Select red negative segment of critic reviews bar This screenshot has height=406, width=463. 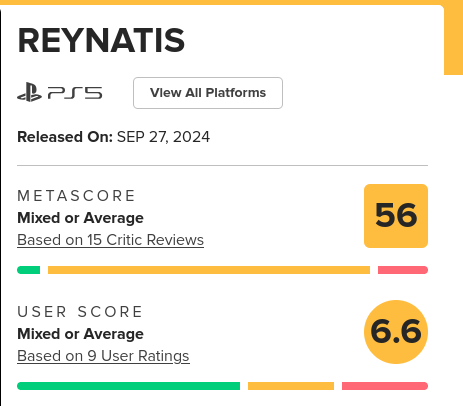tap(403, 270)
